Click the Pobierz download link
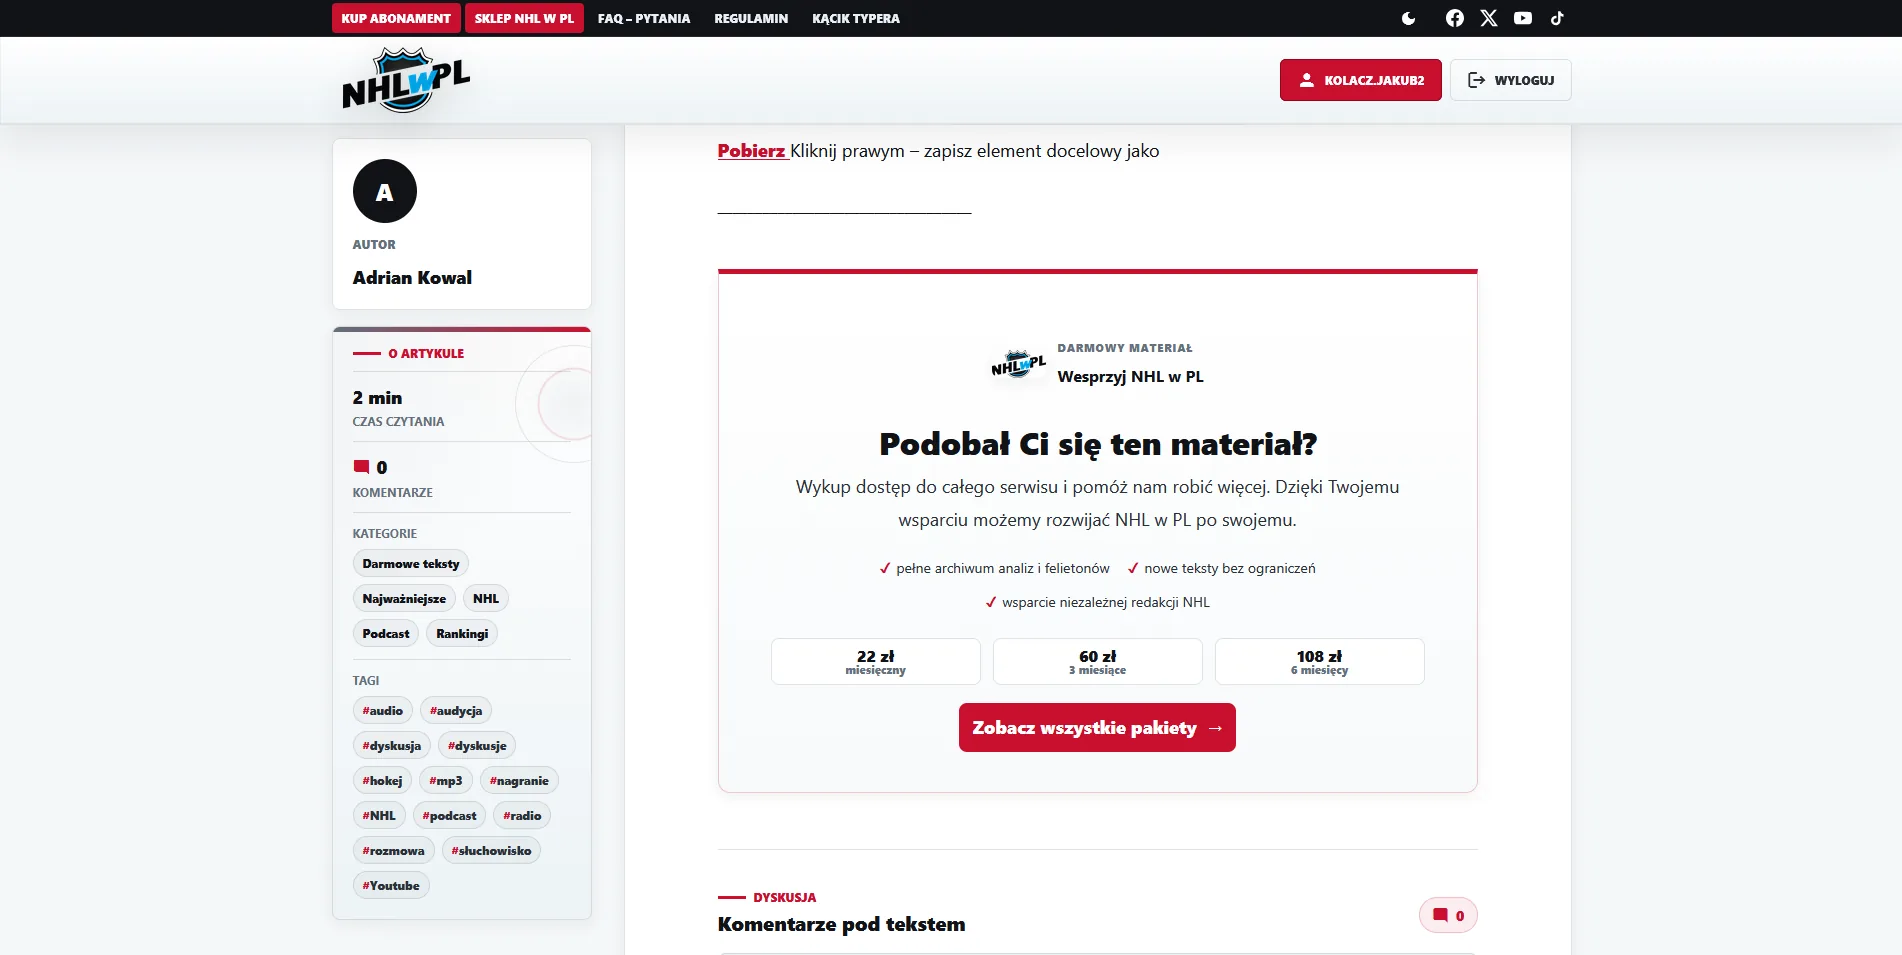Viewport: 1902px width, 955px height. pos(751,151)
